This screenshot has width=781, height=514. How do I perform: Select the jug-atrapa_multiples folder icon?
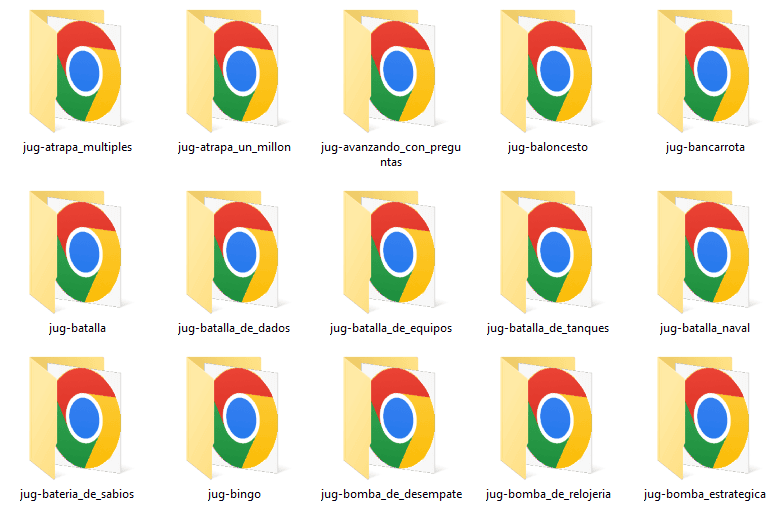pos(77,70)
